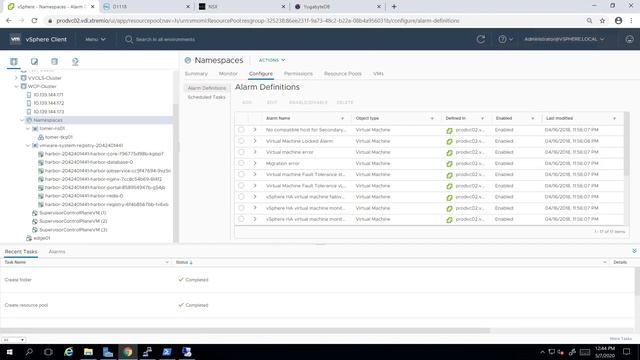
Task: Click the global search field
Action: coord(165,39)
